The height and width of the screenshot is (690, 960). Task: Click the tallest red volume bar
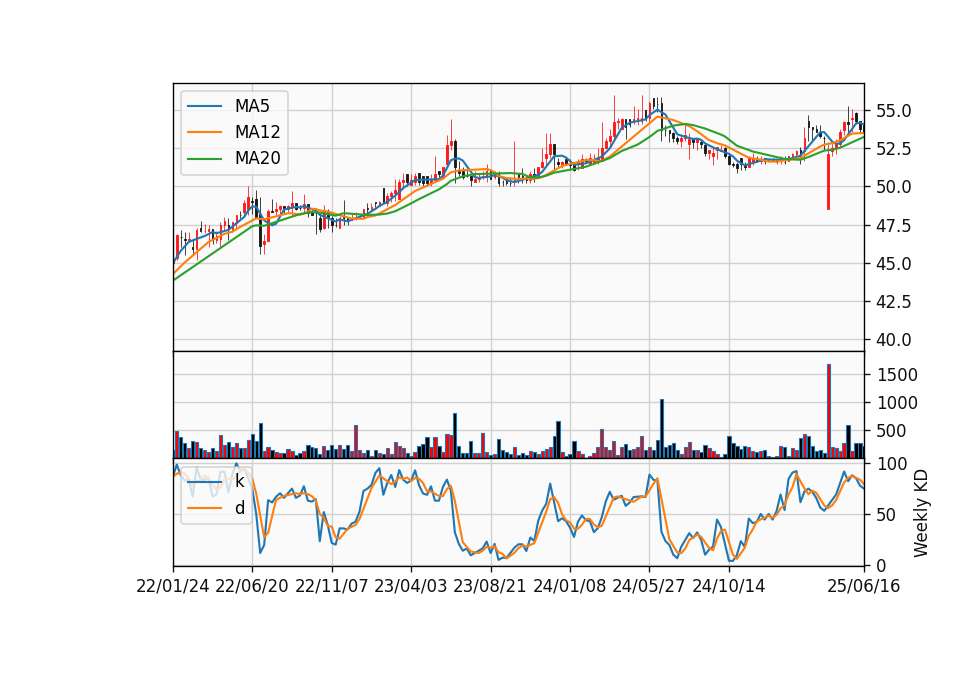pos(828,411)
